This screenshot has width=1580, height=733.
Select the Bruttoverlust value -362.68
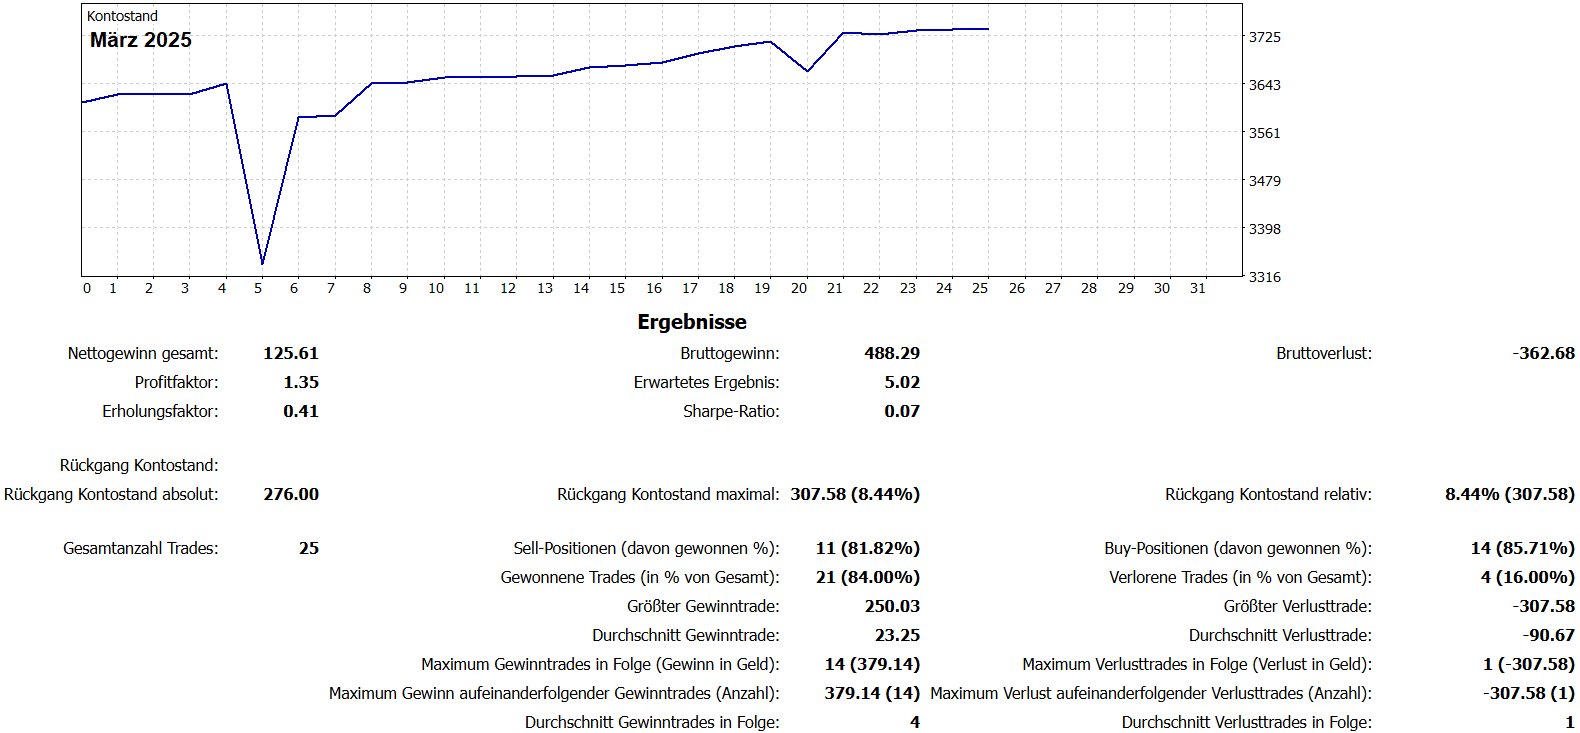tap(1544, 353)
